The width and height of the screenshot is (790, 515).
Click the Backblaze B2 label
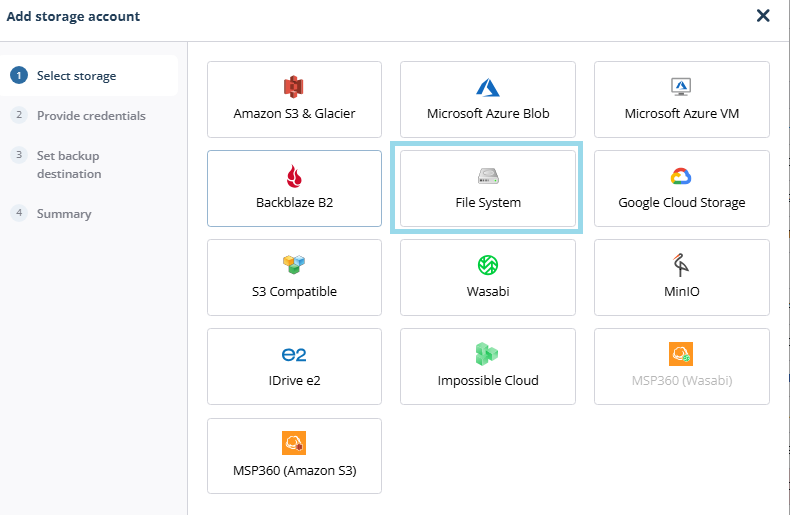(294, 203)
